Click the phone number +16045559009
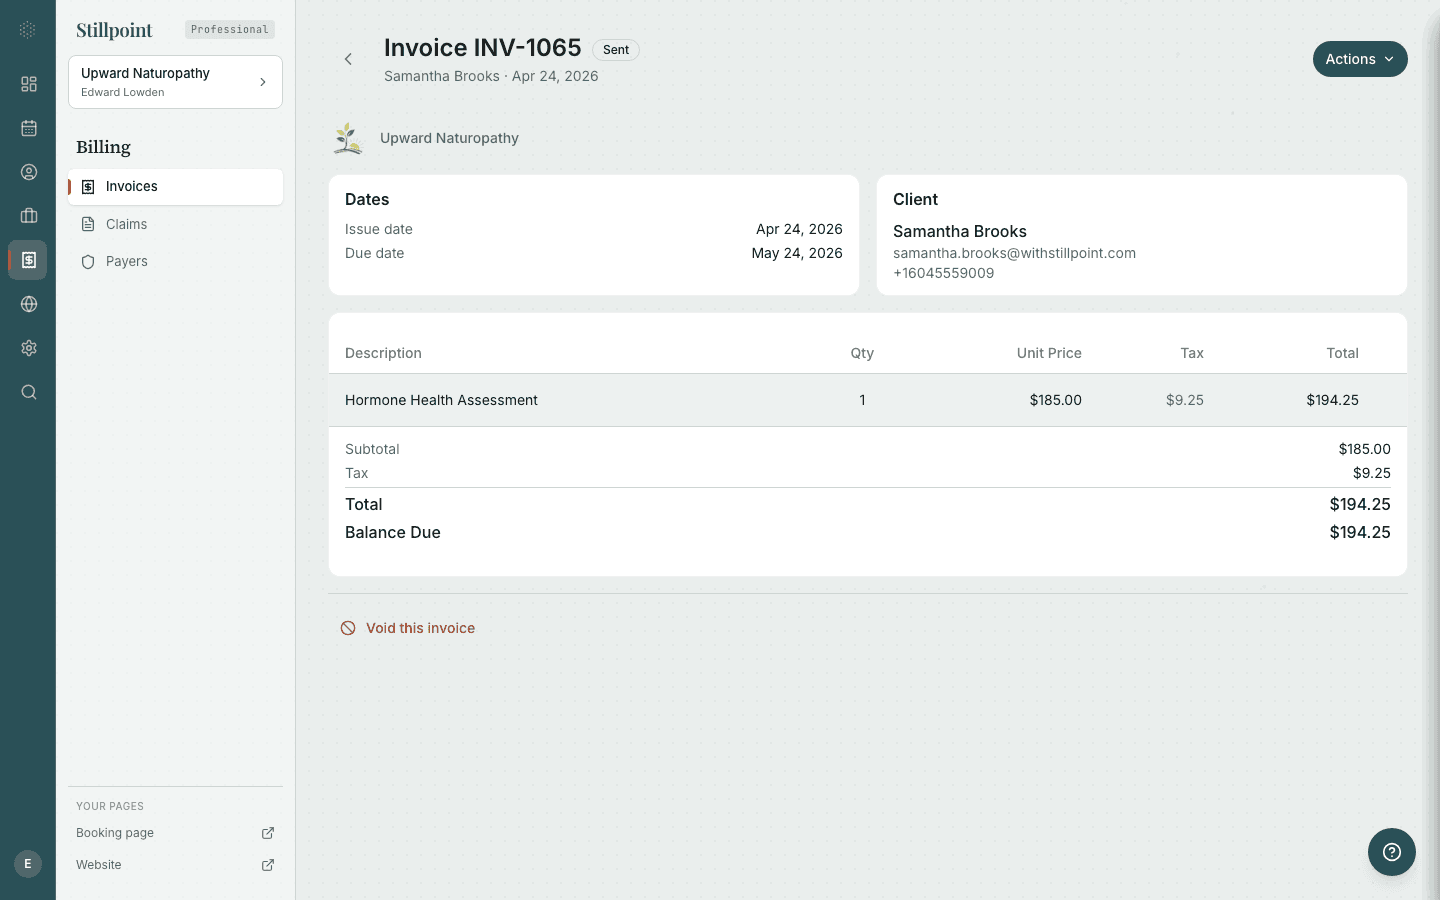Screen dimensions: 1440x900 coord(944,273)
